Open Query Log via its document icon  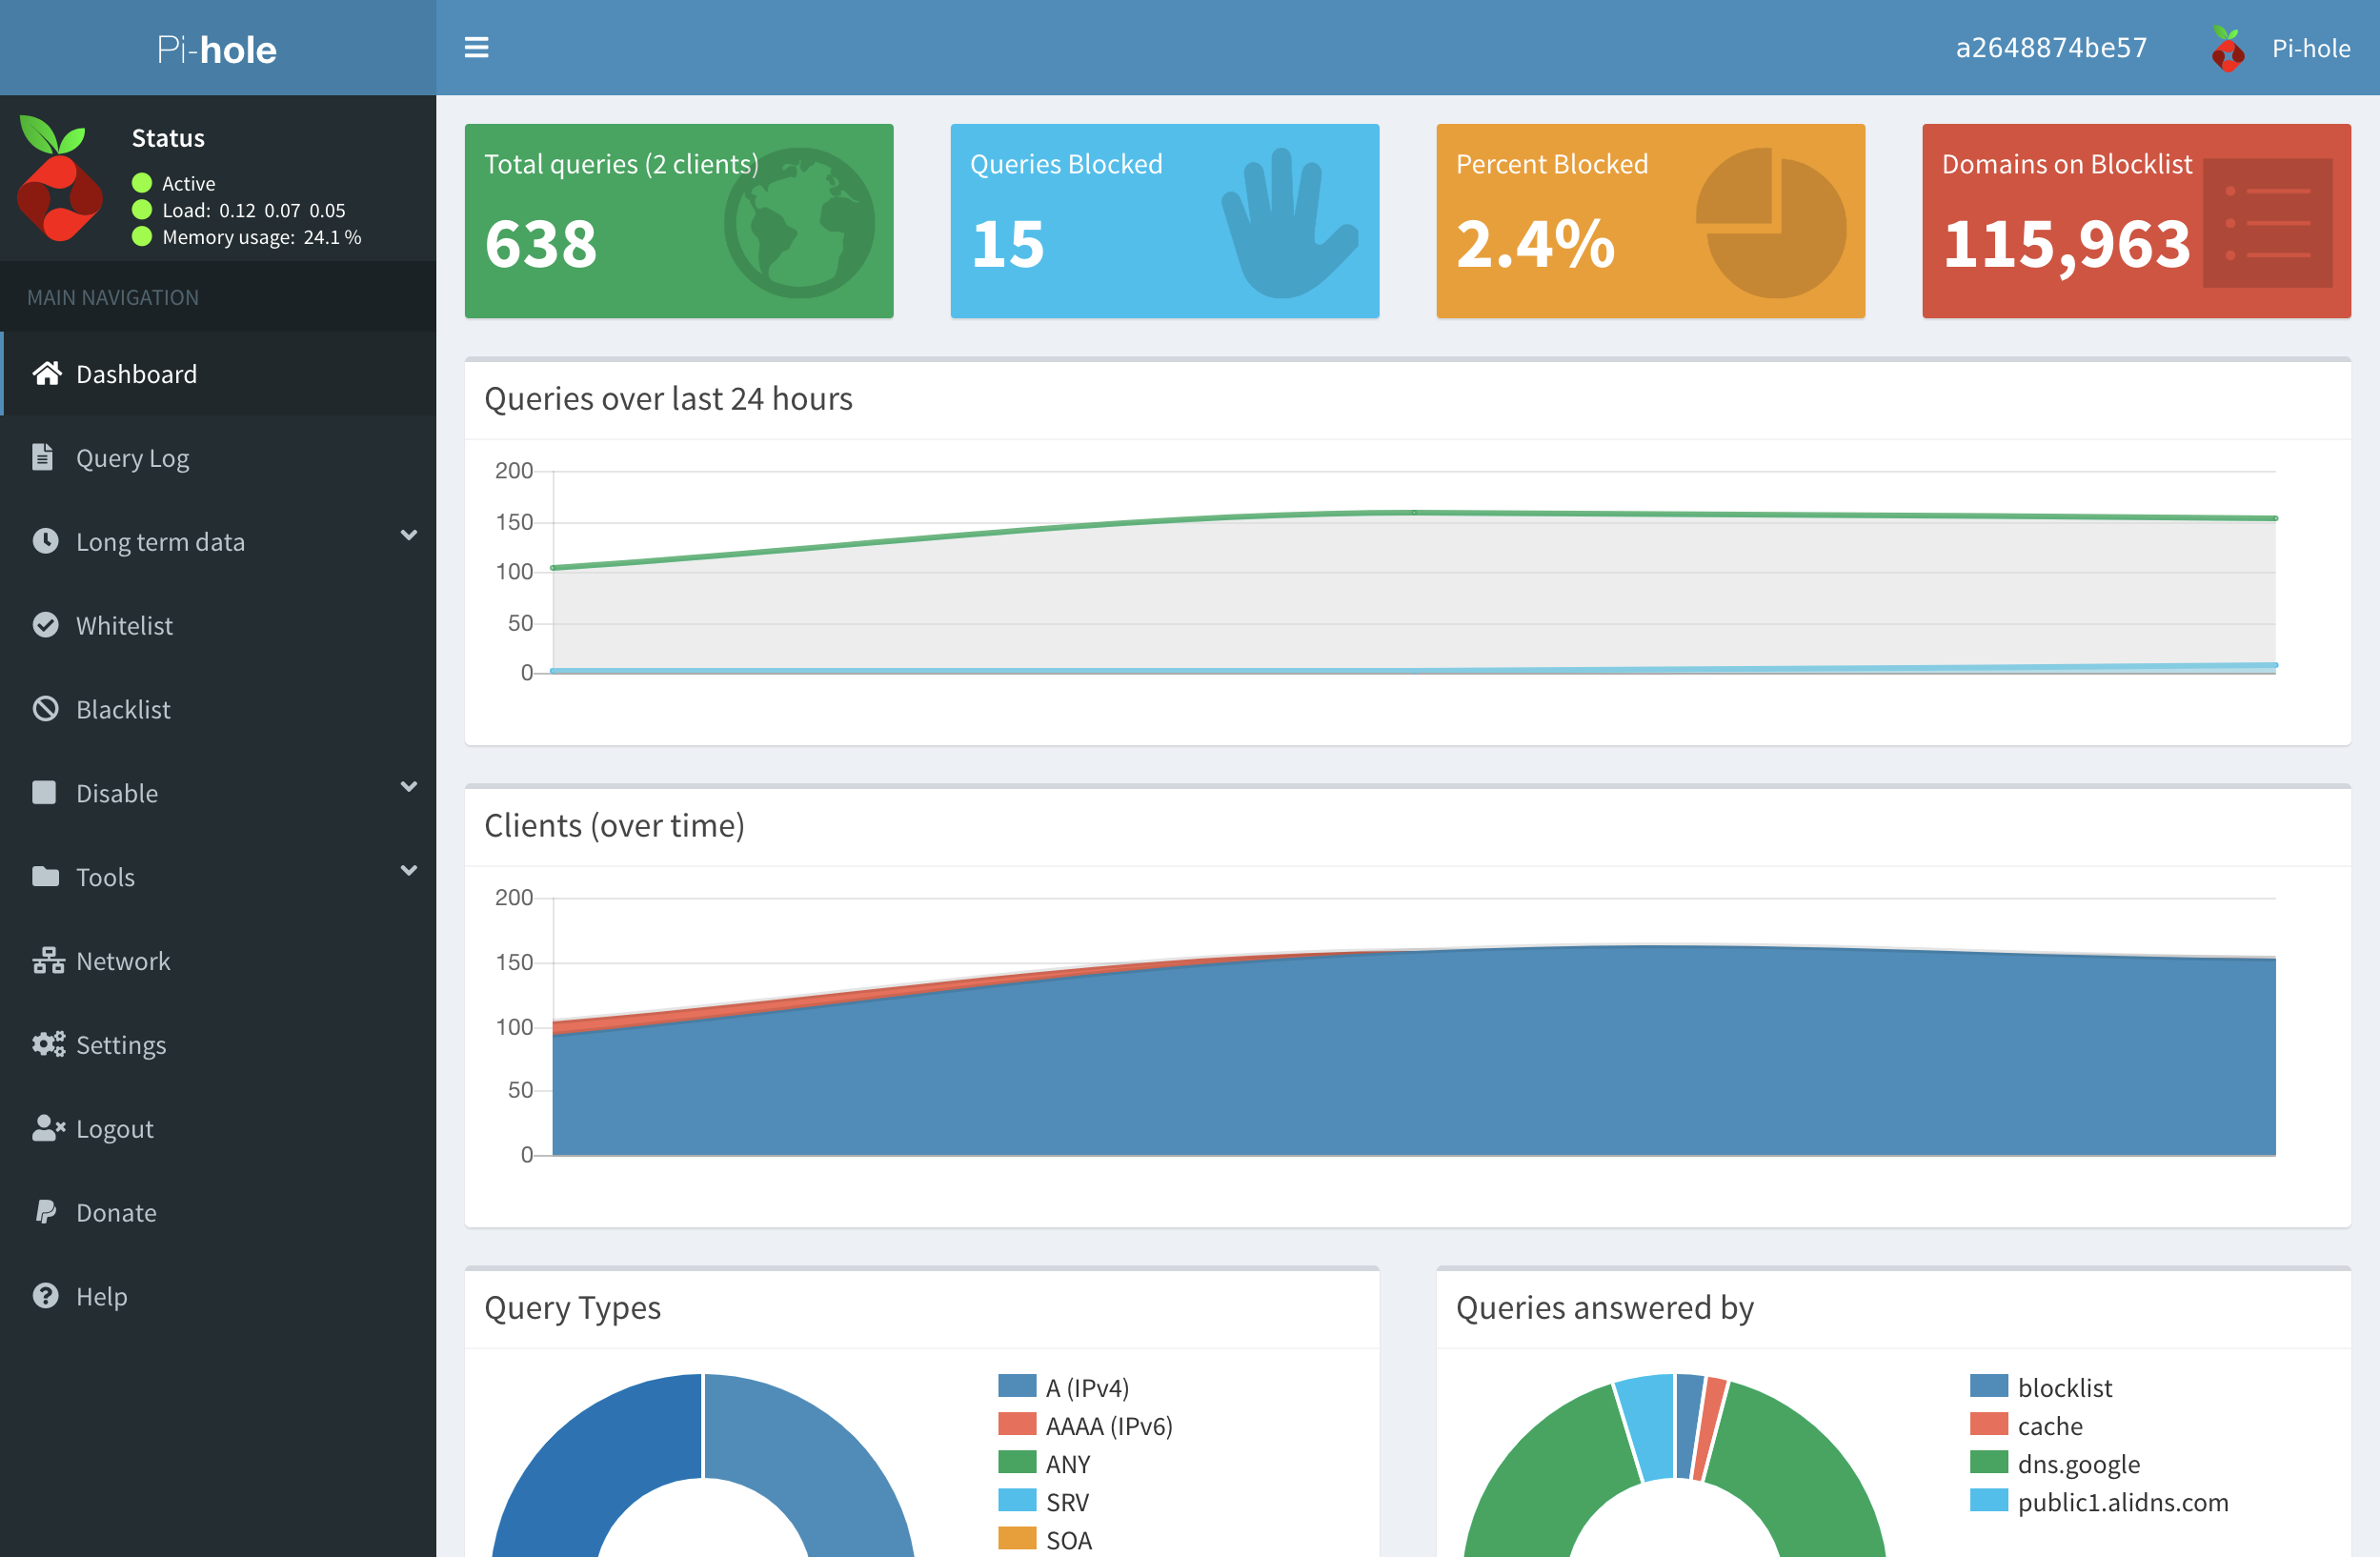click(x=43, y=457)
